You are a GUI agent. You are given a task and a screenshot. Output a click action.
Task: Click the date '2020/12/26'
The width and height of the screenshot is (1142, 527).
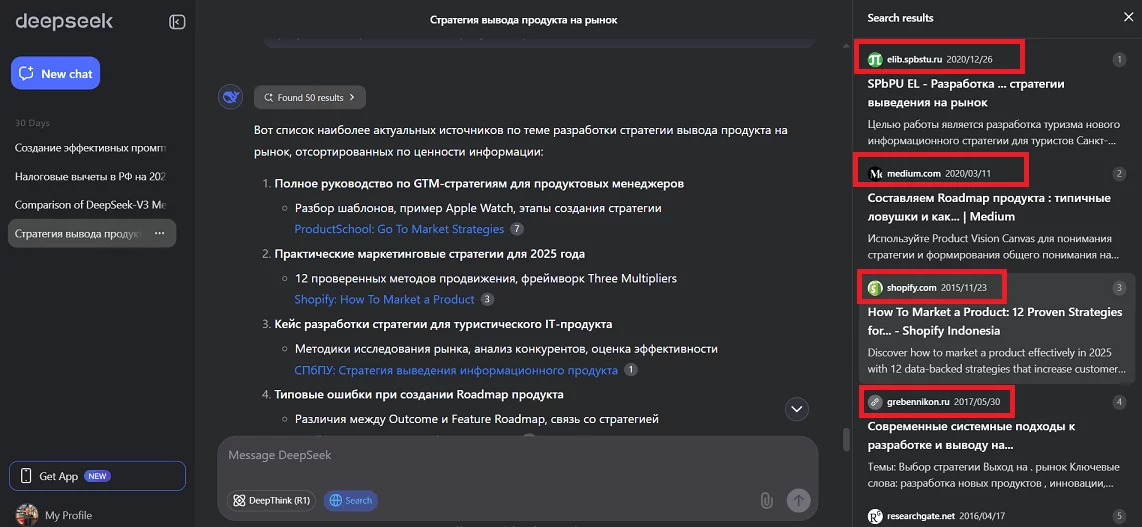[969, 59]
